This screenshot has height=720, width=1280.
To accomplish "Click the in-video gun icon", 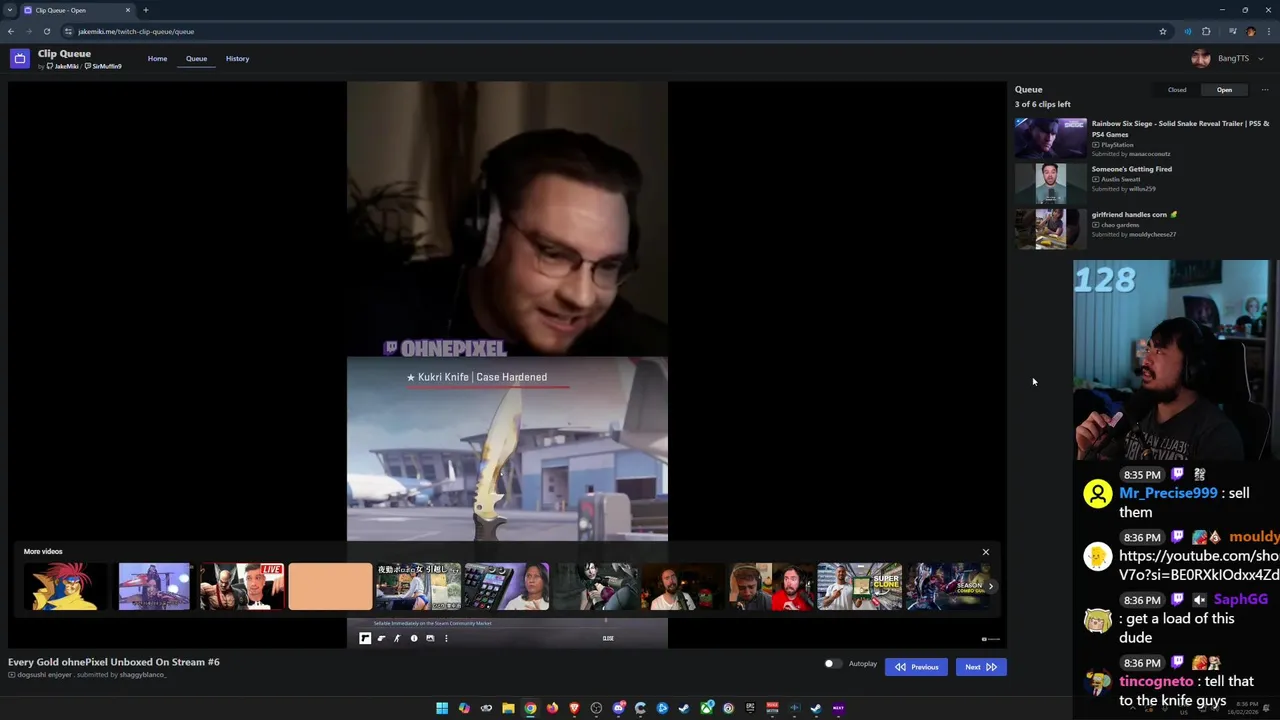I will pyautogui.click(x=381, y=638).
